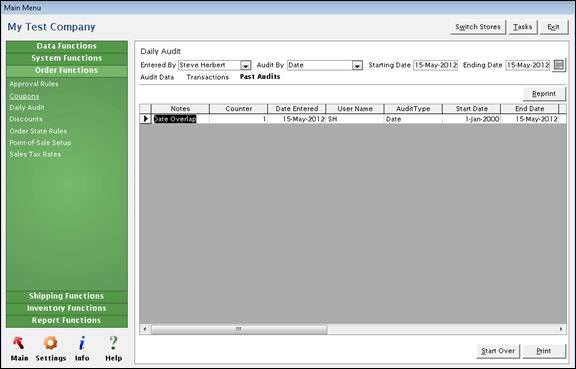Click the AuditType column header
The height and width of the screenshot is (369, 576).
[x=413, y=109]
